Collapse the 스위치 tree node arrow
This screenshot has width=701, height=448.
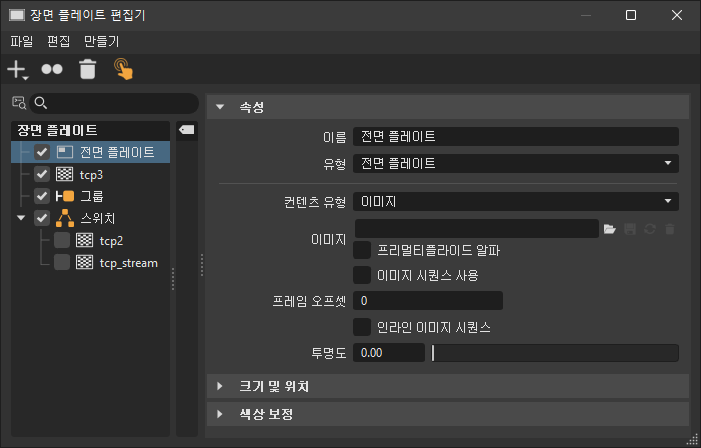click(21, 218)
